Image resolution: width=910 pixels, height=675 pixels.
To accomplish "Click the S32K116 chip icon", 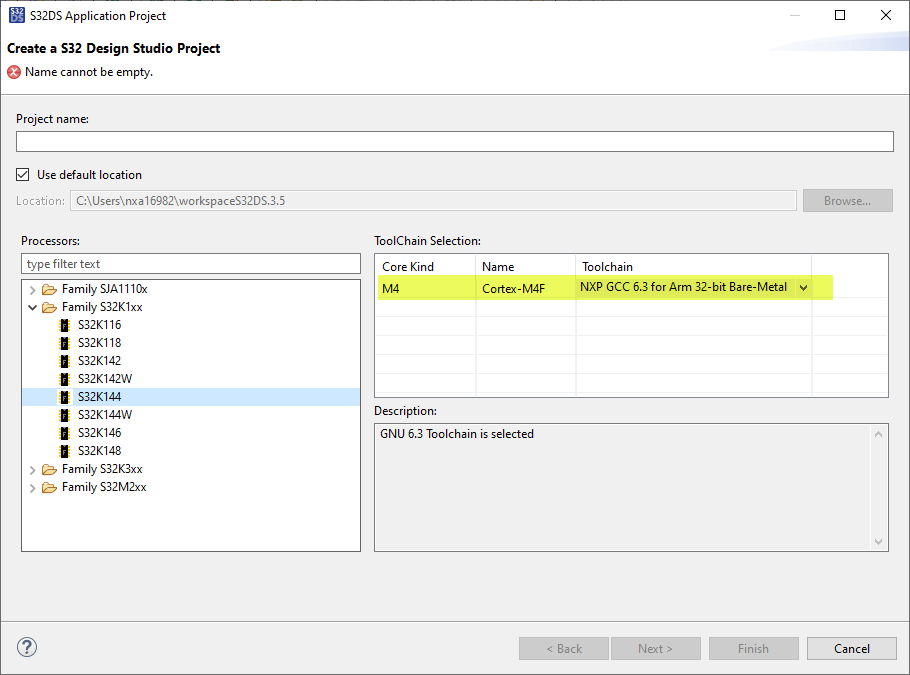I will pos(65,325).
